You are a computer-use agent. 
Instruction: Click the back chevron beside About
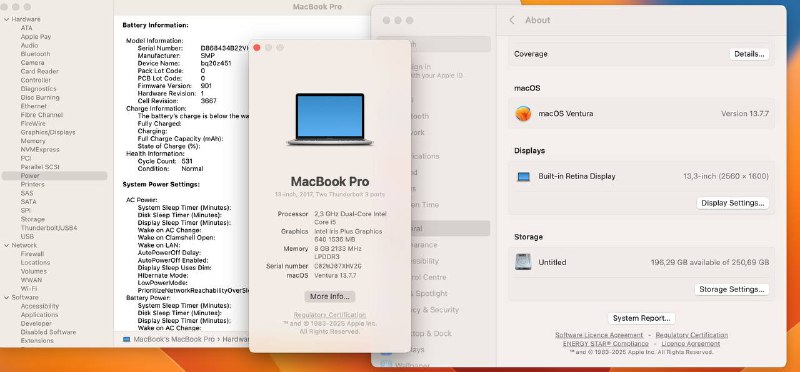tap(512, 20)
